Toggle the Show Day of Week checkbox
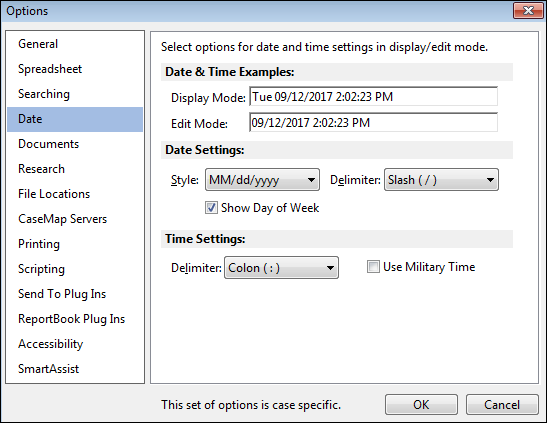Image resolution: width=547 pixels, height=423 pixels. (x=211, y=208)
